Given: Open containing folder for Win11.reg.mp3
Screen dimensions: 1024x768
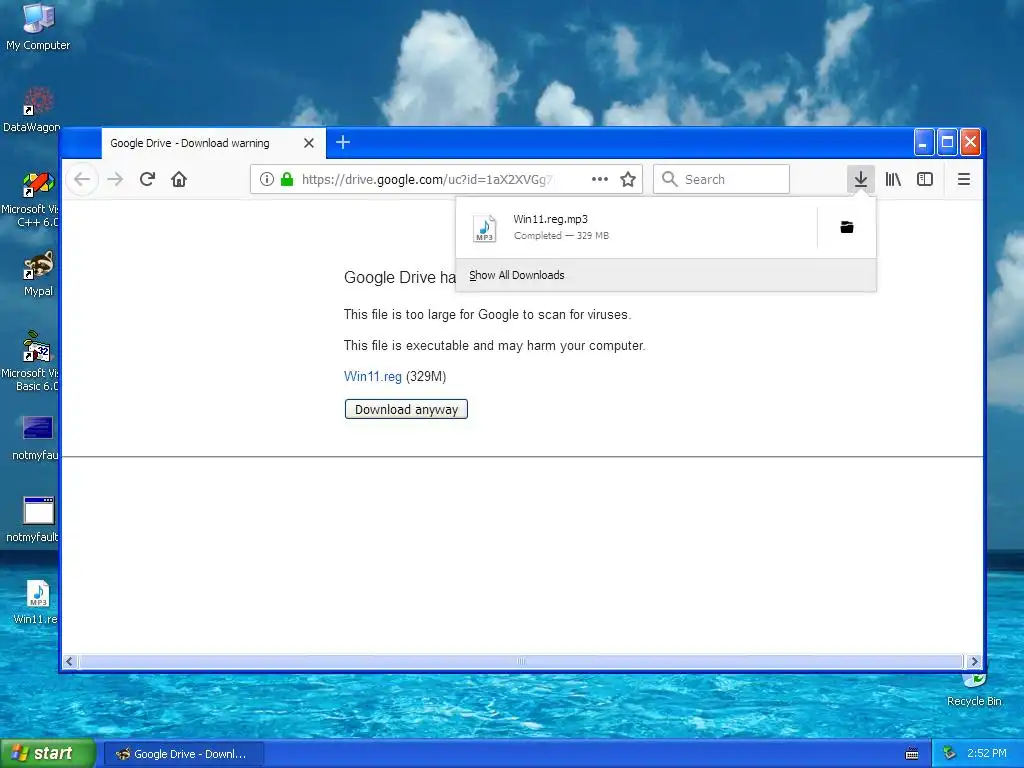Looking at the screenshot, I should pos(846,227).
